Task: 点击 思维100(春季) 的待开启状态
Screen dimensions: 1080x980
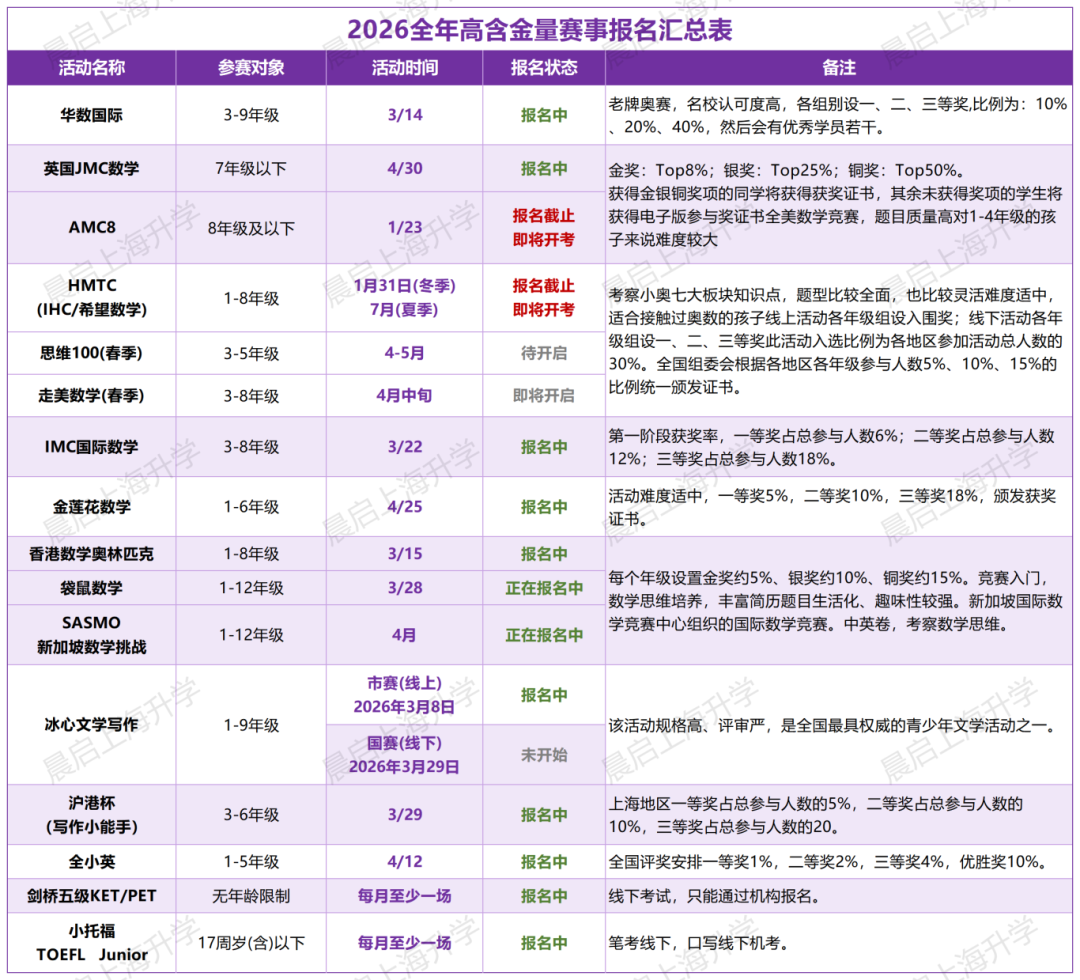Action: (542, 353)
